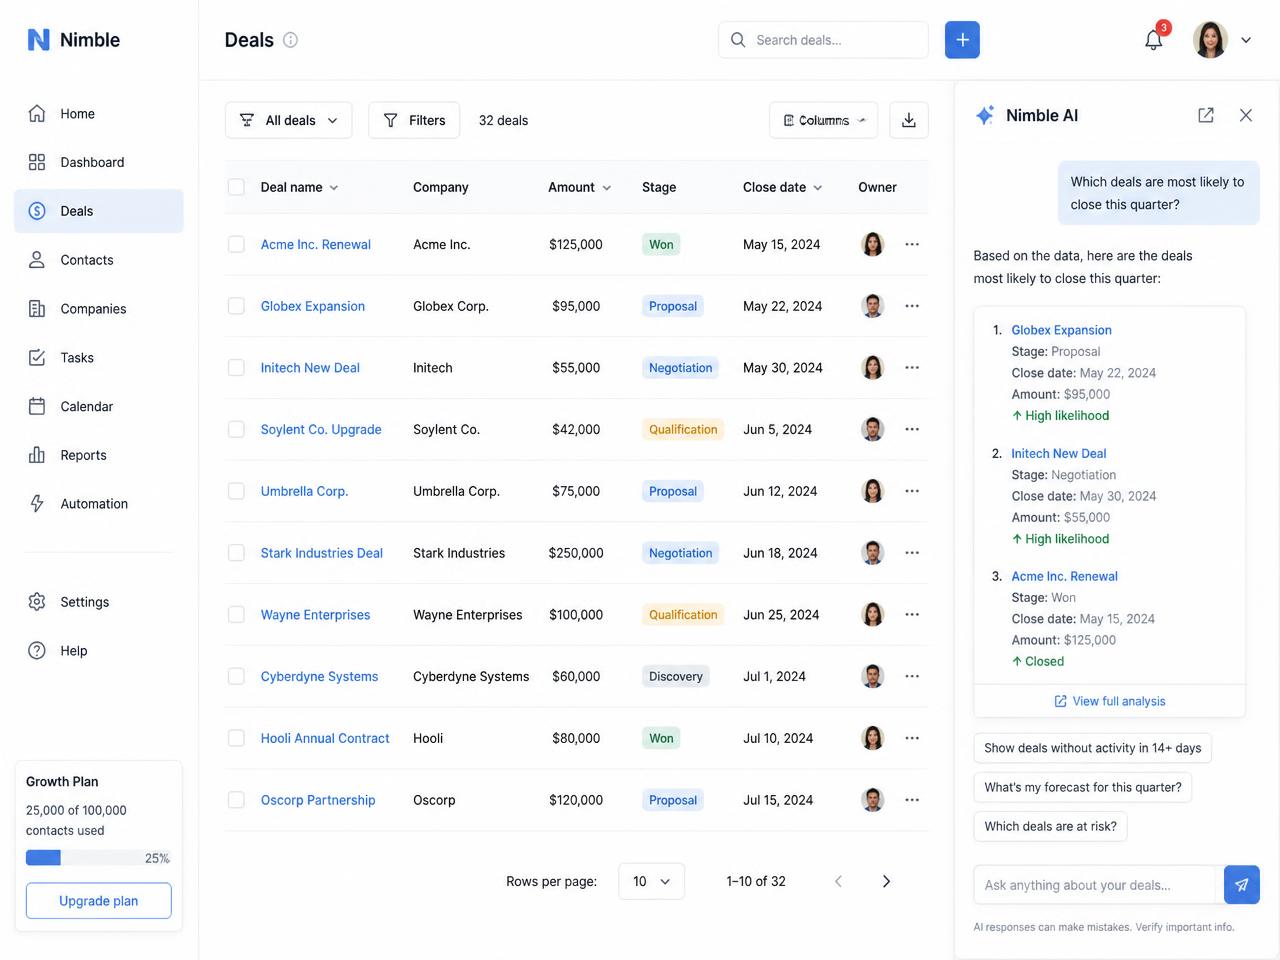This screenshot has width=1280, height=960.
Task: Select 'What's my forecast for this quarter?' suggestion
Action: point(1082,787)
